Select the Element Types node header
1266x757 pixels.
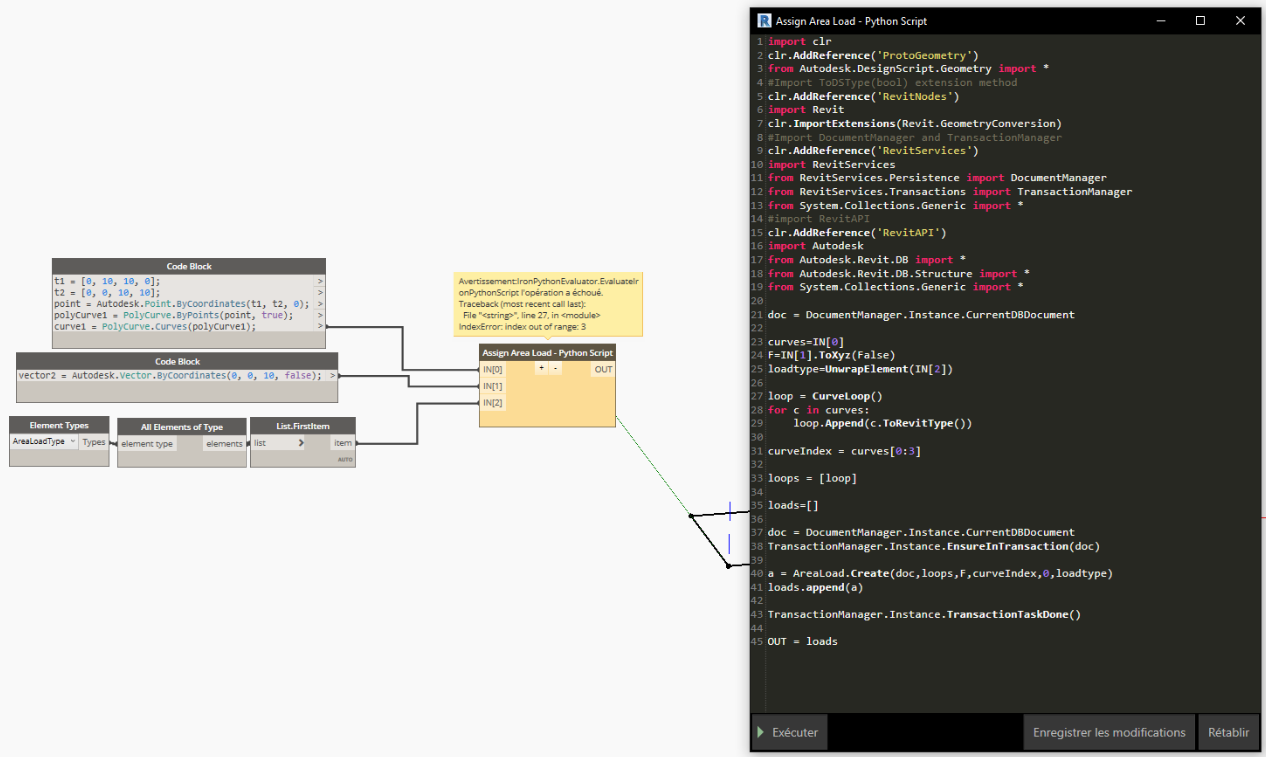[59, 425]
